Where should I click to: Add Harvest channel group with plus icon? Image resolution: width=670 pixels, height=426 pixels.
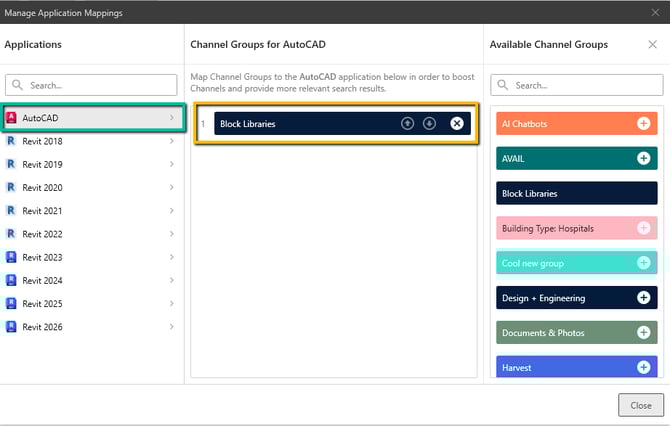tap(643, 367)
